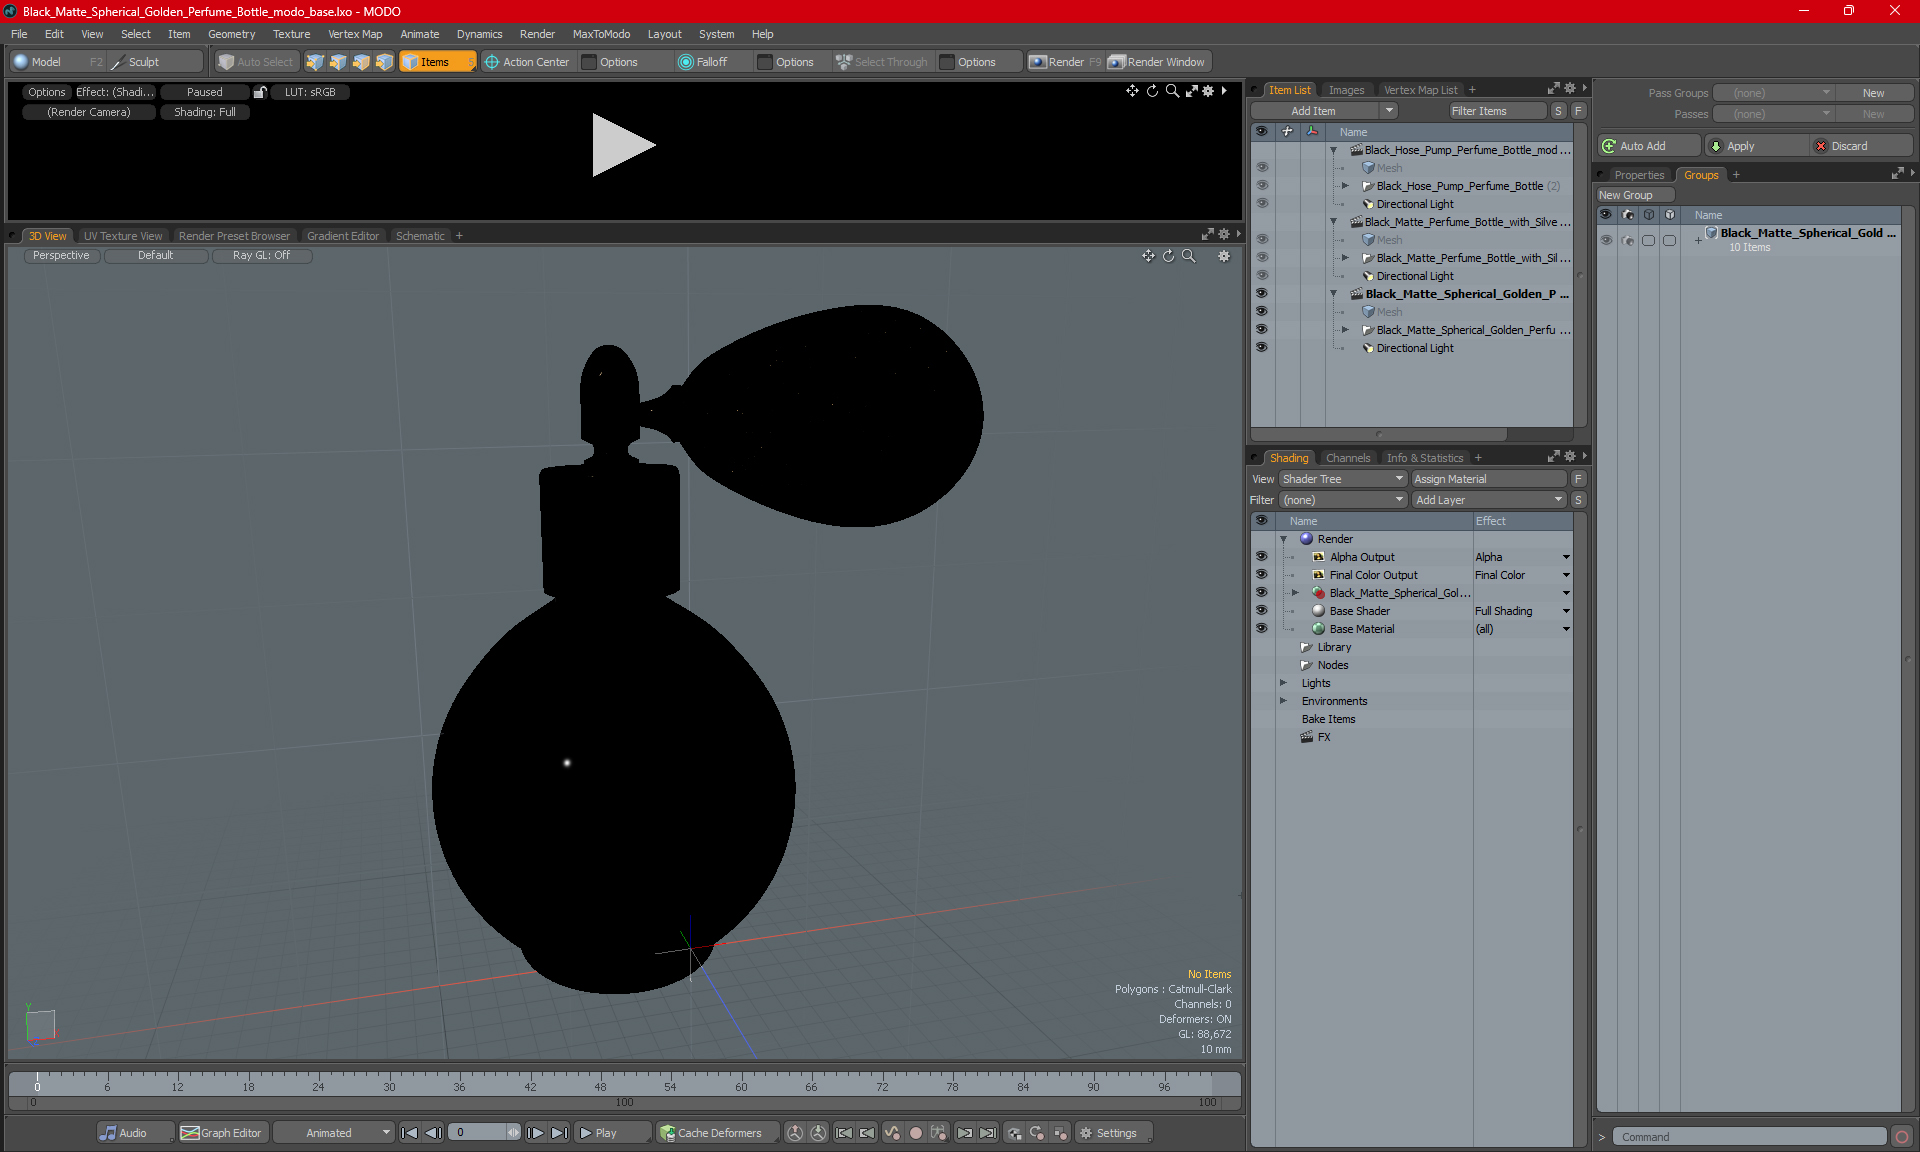The height and width of the screenshot is (1152, 1920).
Task: Click the Items selection mode button
Action: click(438, 62)
